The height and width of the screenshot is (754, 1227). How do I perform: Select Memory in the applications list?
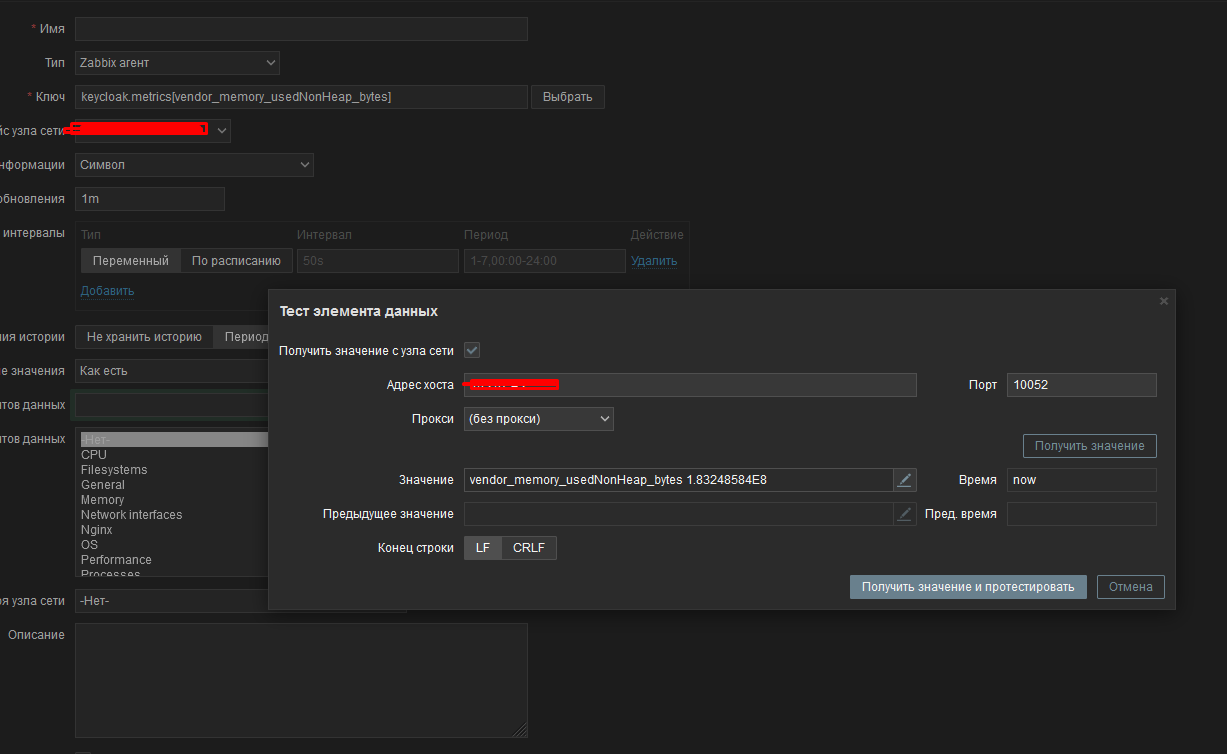coord(104,499)
